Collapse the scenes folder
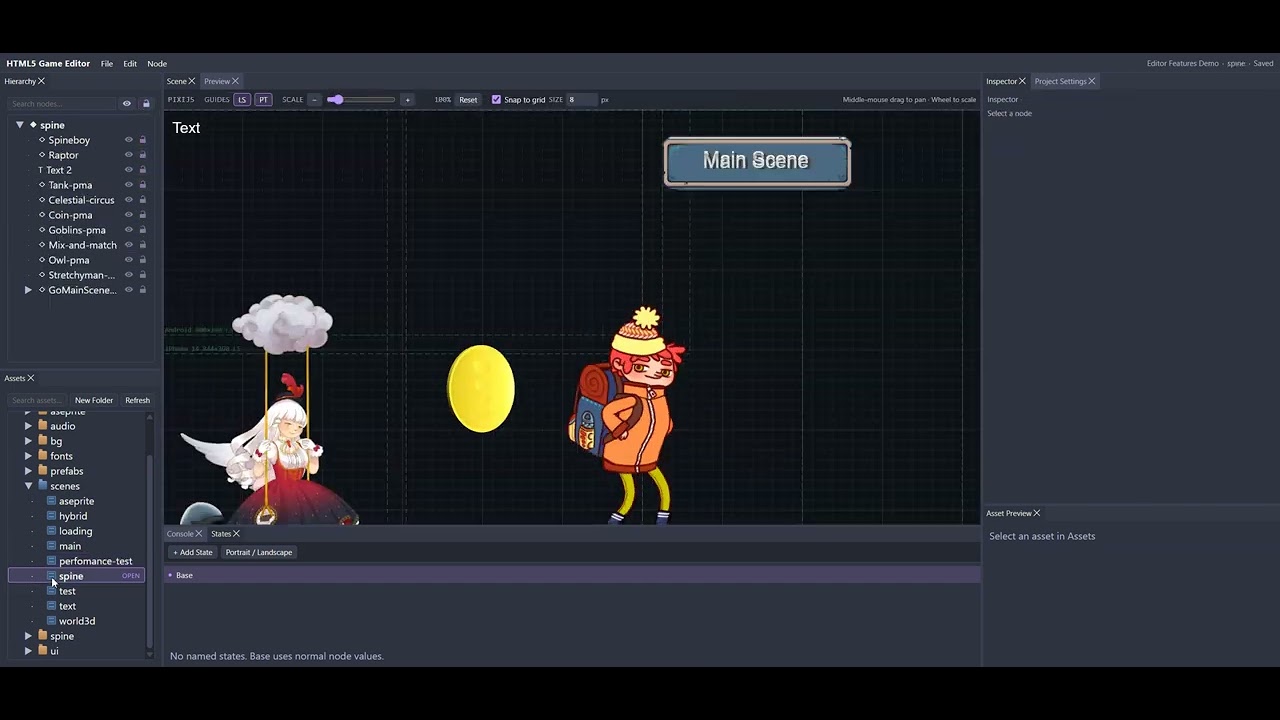The width and height of the screenshot is (1280, 720). tap(29, 486)
